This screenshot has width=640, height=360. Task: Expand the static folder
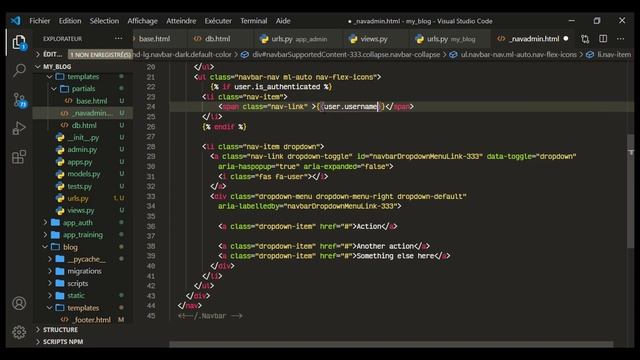(50, 296)
